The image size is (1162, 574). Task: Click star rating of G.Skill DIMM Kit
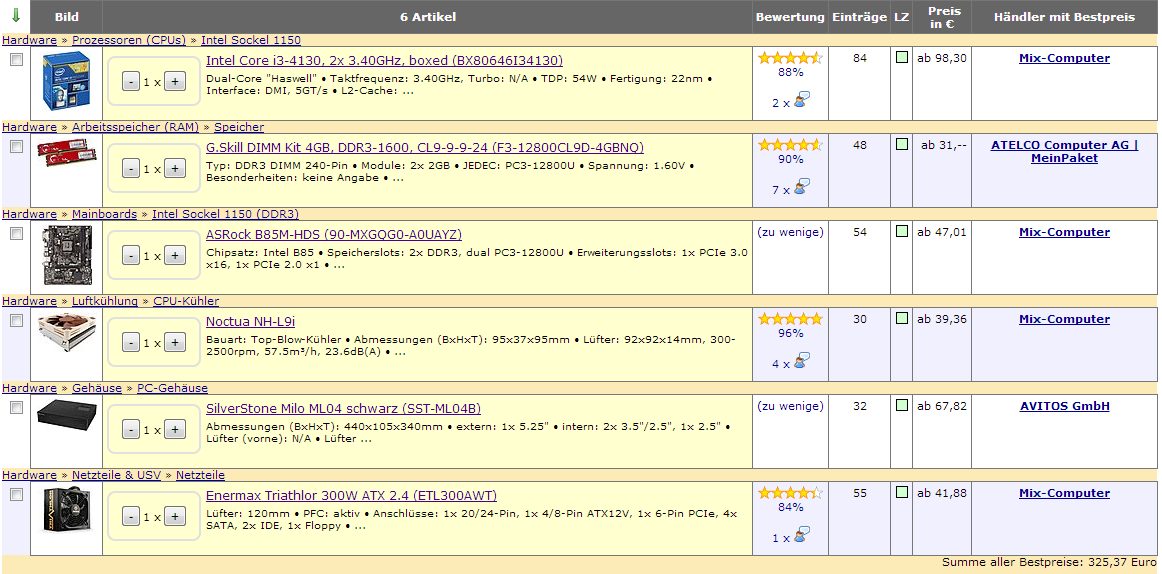click(790, 144)
